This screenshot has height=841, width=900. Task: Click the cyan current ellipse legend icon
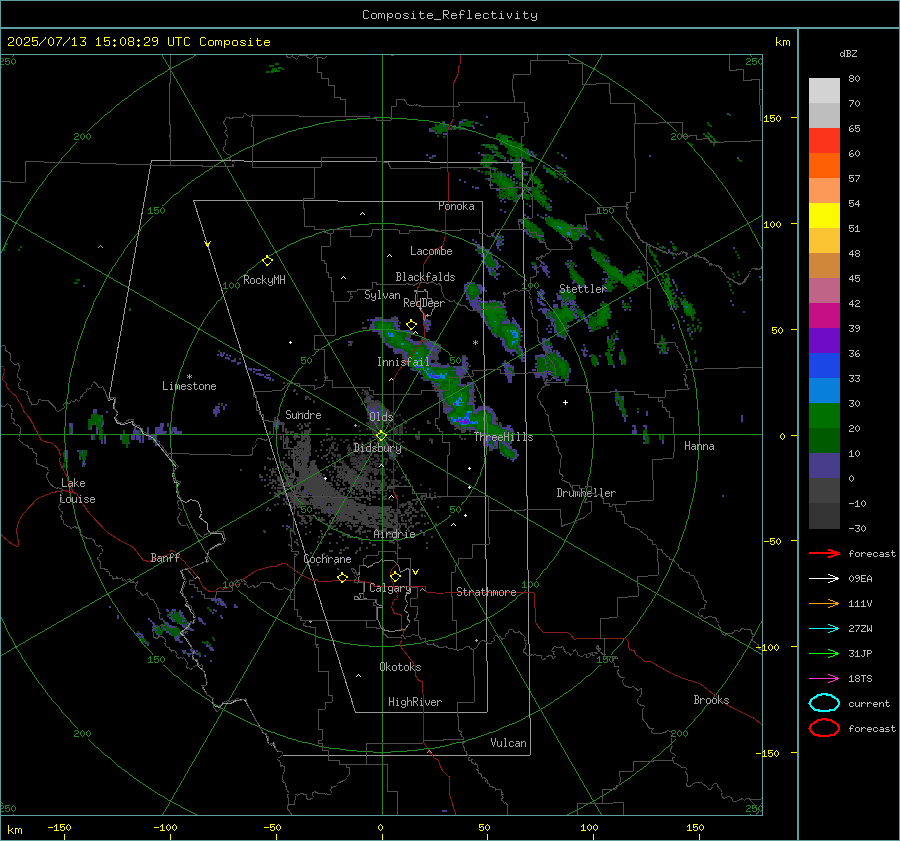pyautogui.click(x=824, y=703)
